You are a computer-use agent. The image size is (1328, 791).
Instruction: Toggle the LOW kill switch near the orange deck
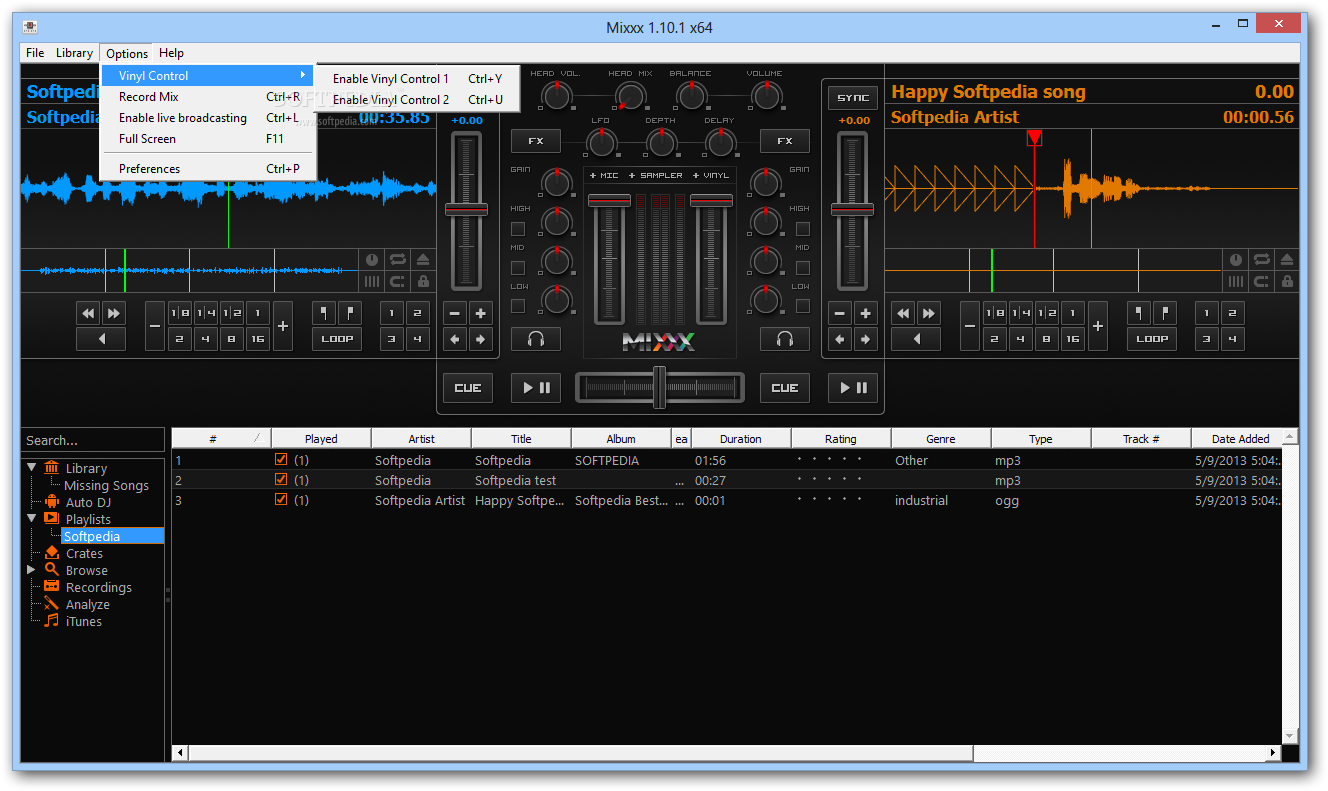803,306
